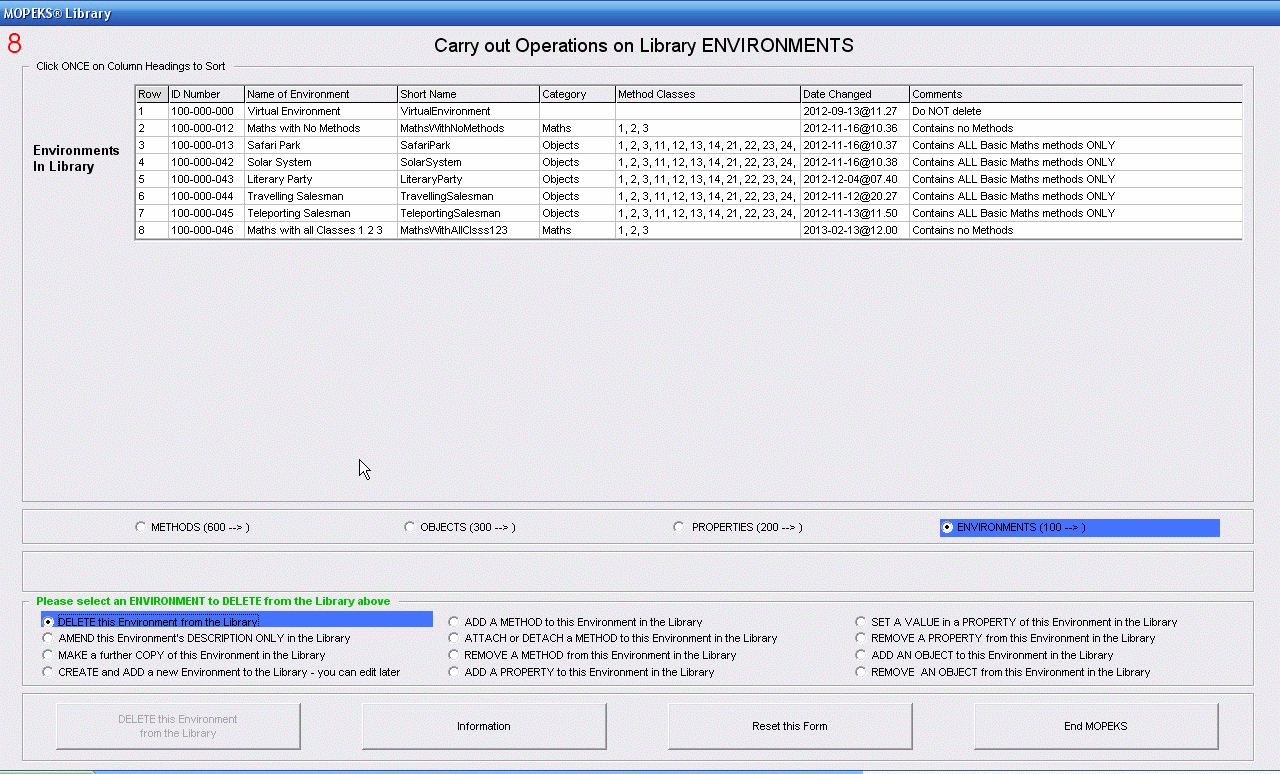Sort table by Row column heading
This screenshot has width=1280, height=774.
tap(152, 94)
